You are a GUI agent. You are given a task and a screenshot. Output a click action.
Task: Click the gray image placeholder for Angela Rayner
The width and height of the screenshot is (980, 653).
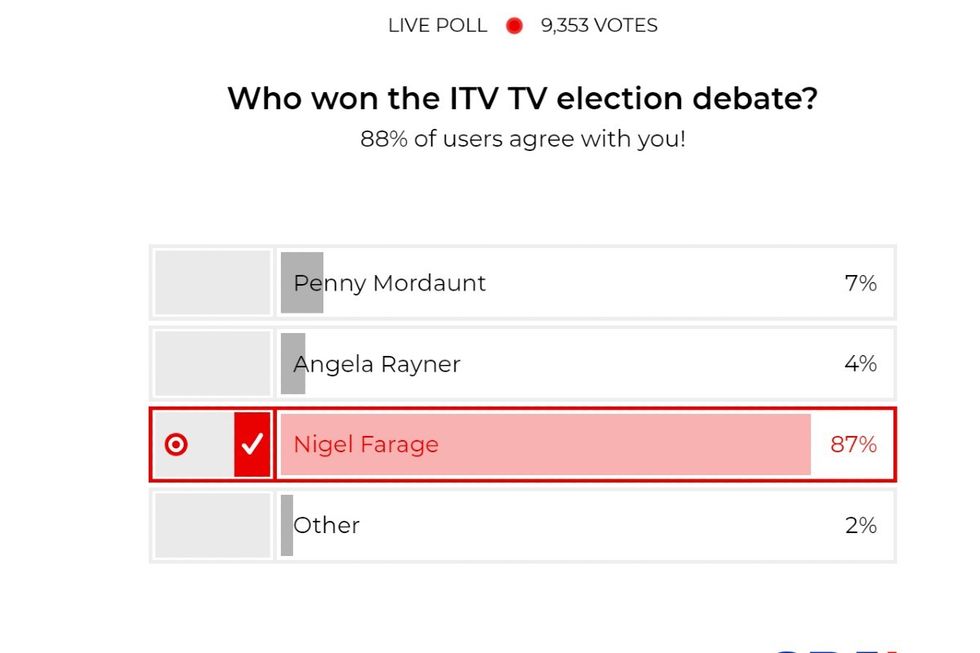(x=212, y=364)
